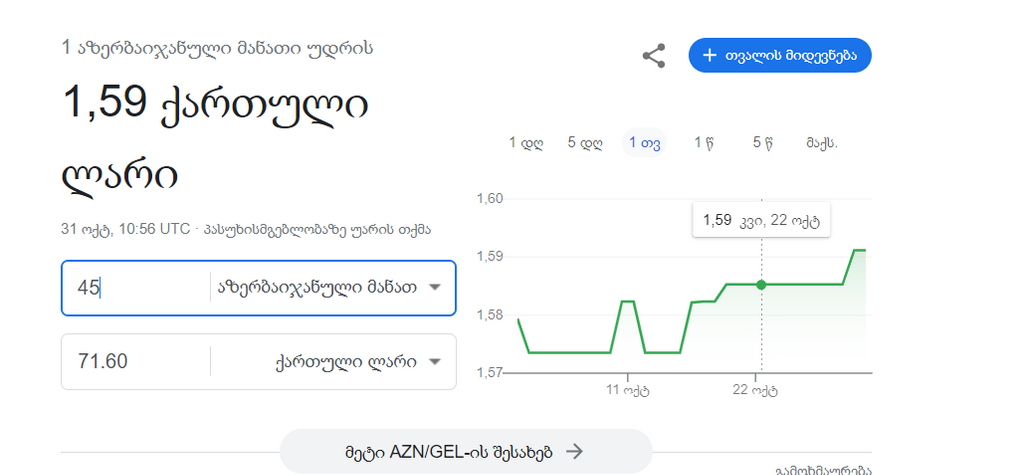Open the ქართული ლარი currency dropdown arrow
The image size is (1024, 475).
point(435,361)
